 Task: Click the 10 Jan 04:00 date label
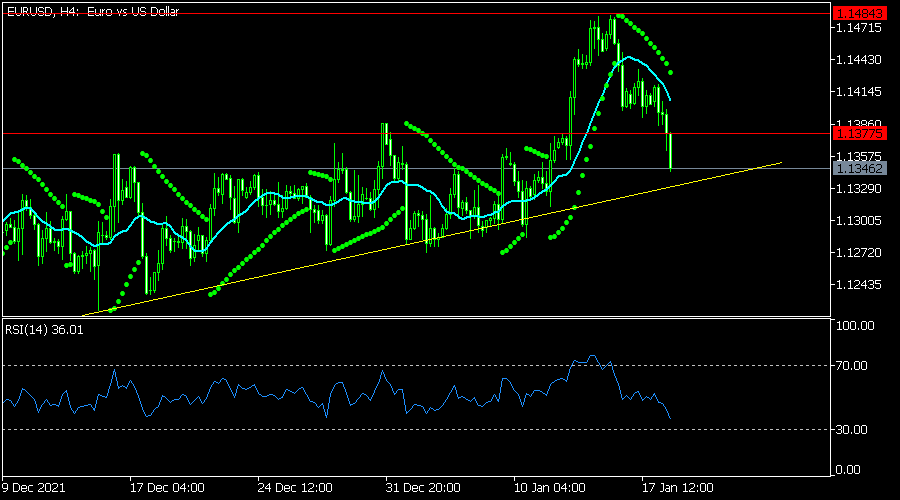tap(549, 488)
